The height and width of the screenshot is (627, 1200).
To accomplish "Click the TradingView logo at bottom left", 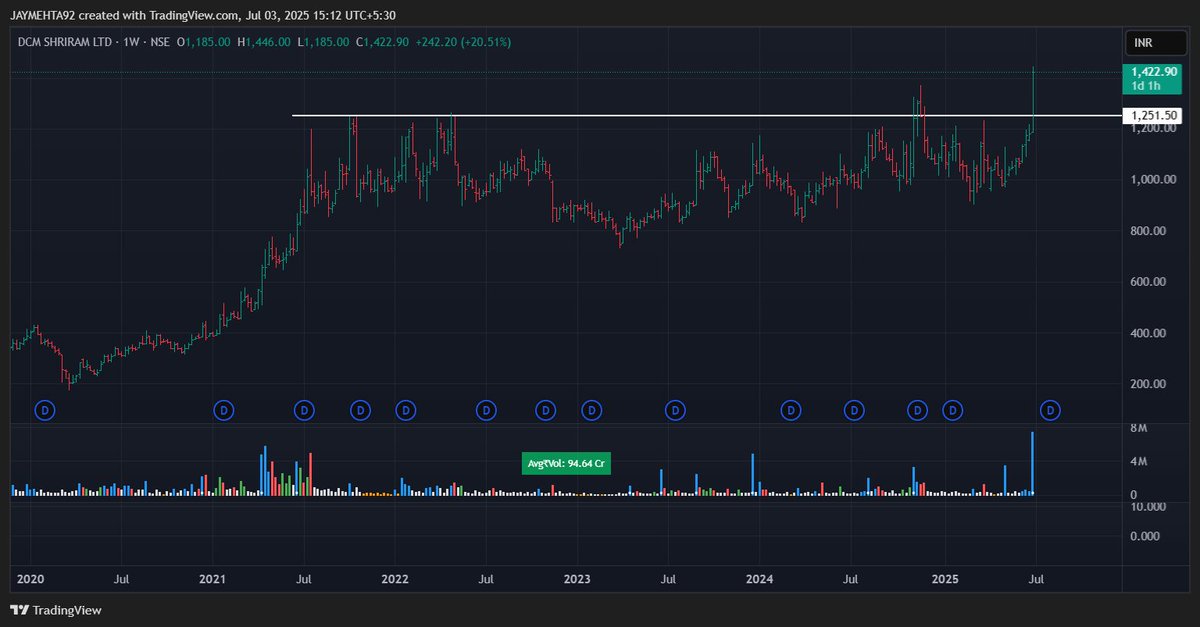I will pyautogui.click(x=56, y=610).
